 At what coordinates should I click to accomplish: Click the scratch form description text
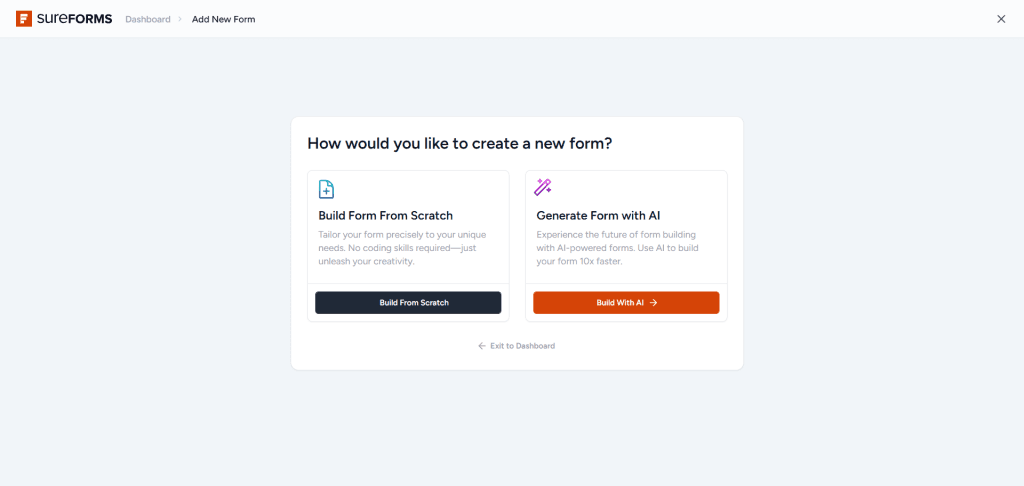coord(402,248)
